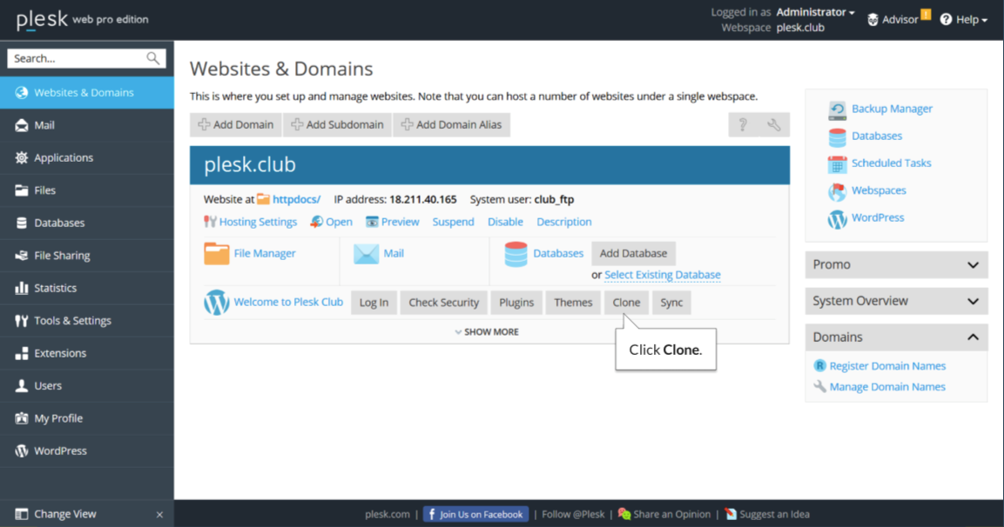
Task: Click the Plugins button
Action: (x=516, y=302)
